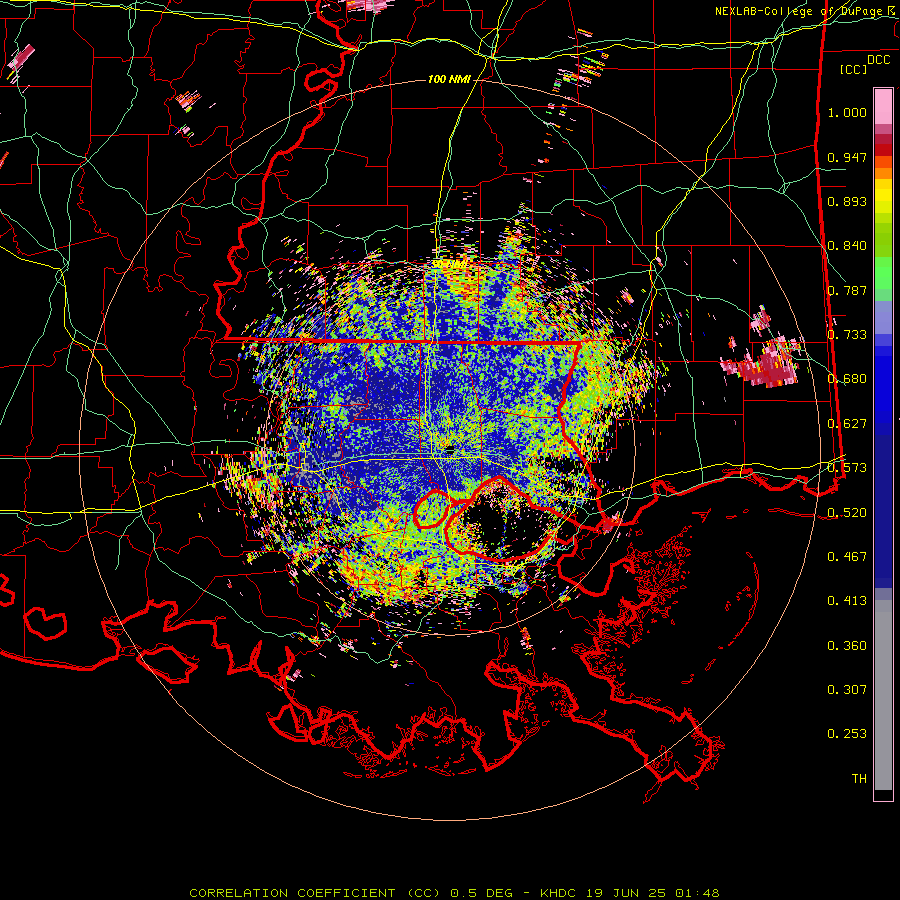The image size is (900, 900).
Task: Select the red 0.947 segment of the color bar
Action: point(883,150)
